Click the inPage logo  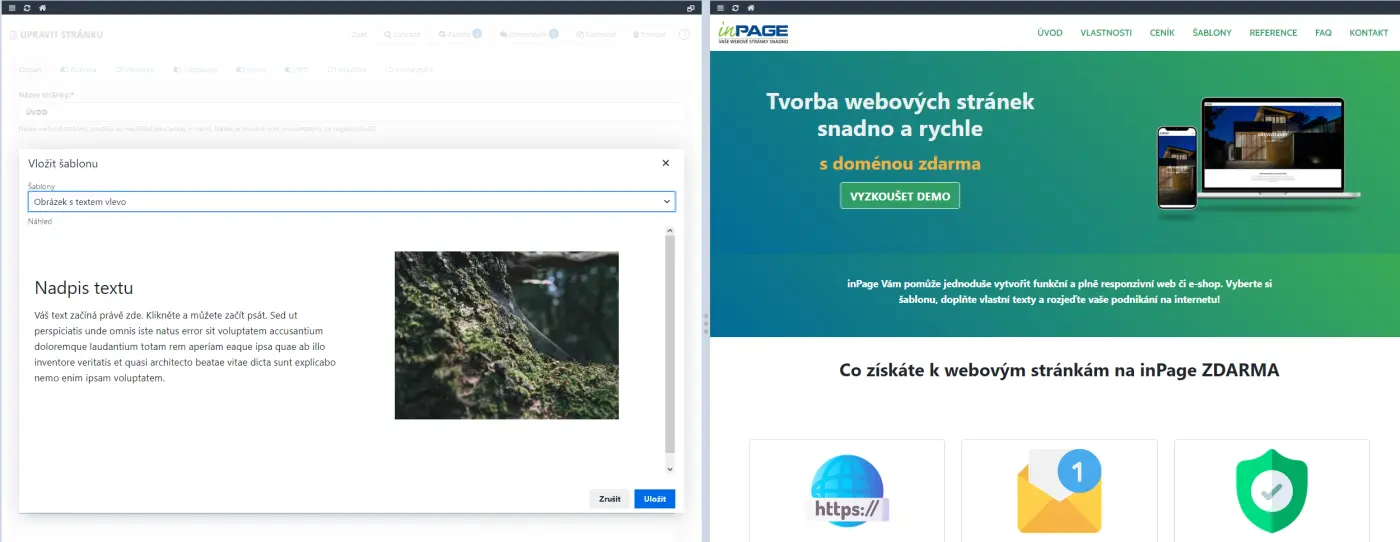753,33
